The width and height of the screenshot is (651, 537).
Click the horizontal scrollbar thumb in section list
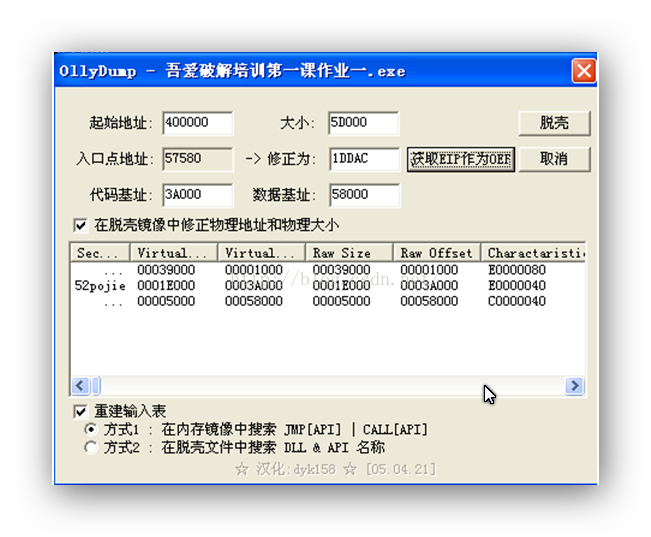tap(96, 386)
